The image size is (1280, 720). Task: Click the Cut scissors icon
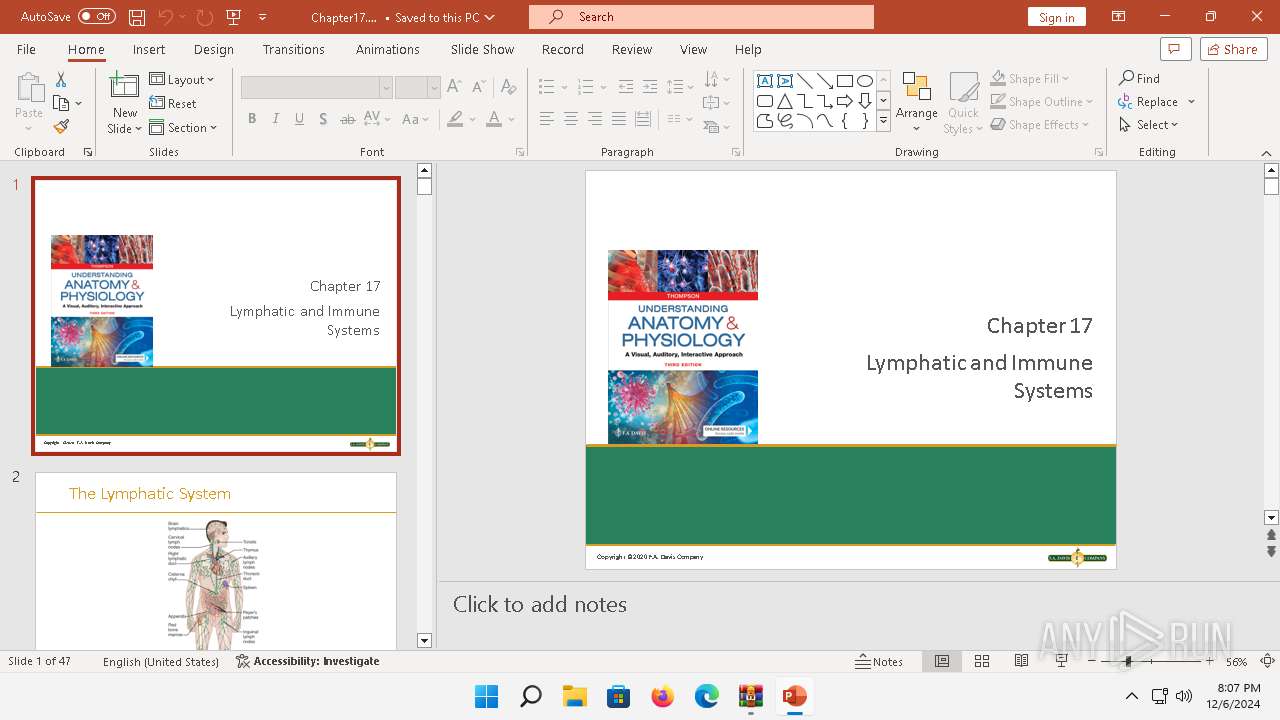tap(61, 80)
